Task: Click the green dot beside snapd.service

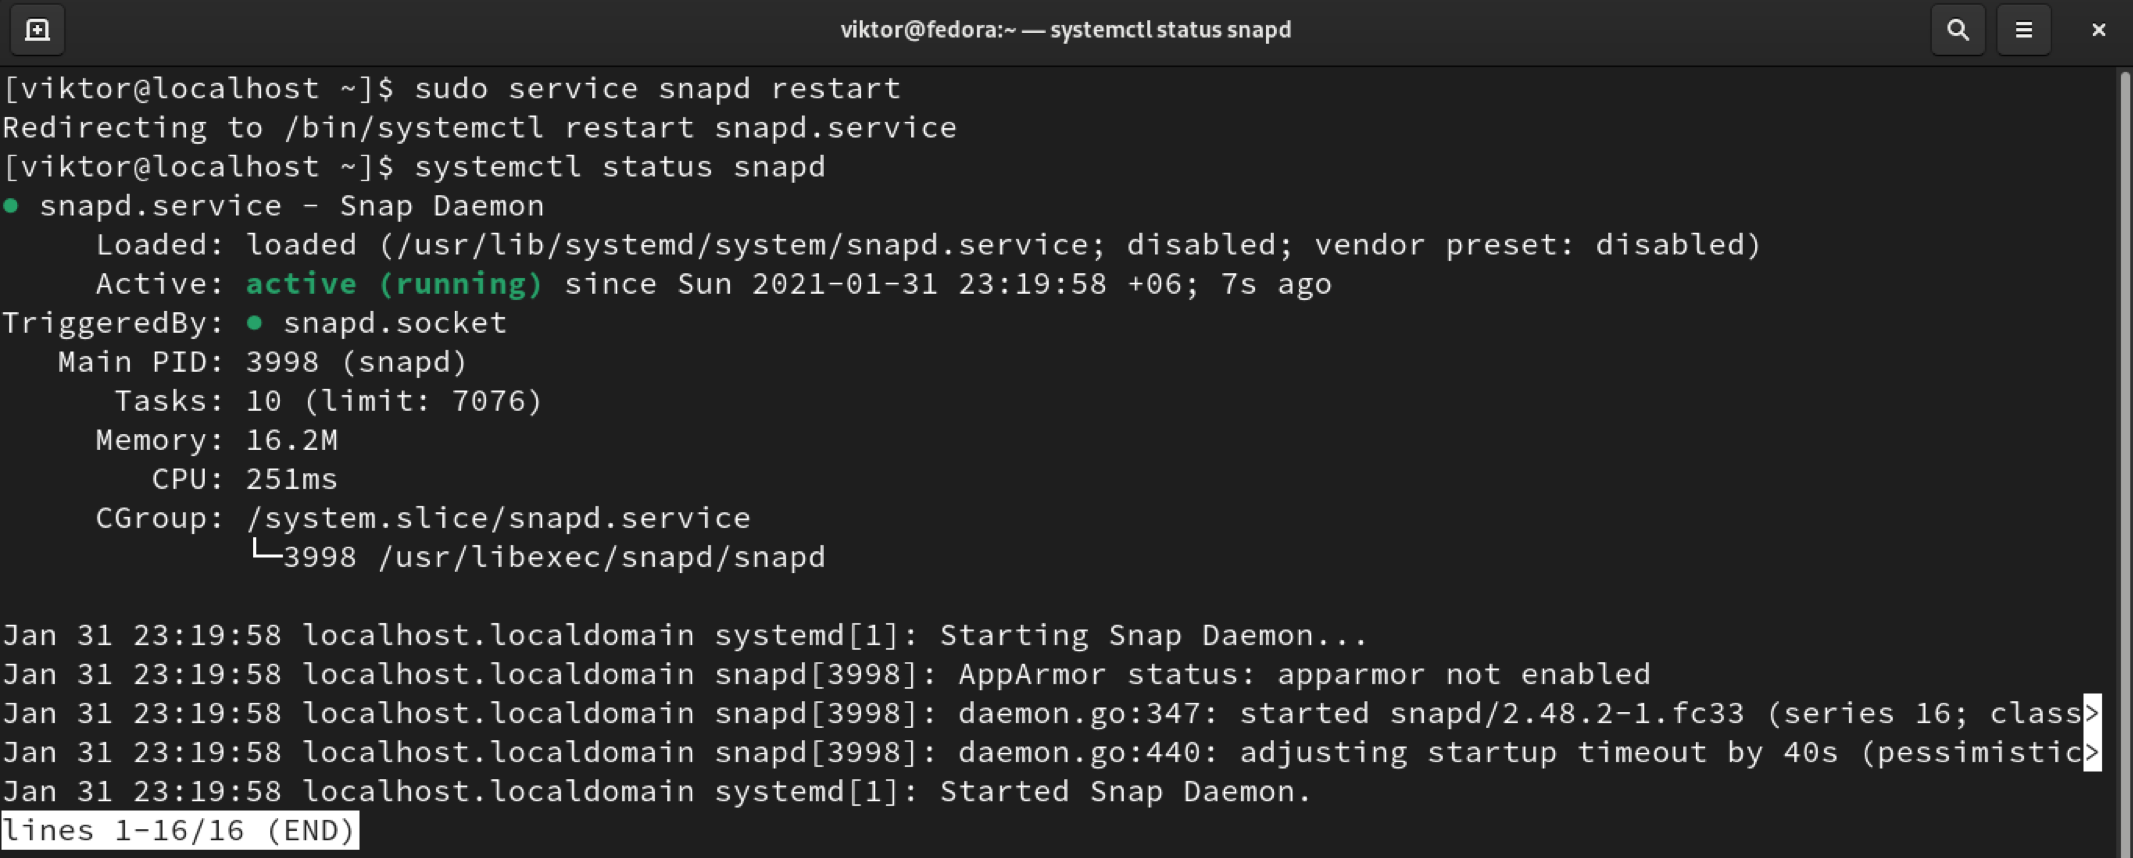Action: [11, 206]
